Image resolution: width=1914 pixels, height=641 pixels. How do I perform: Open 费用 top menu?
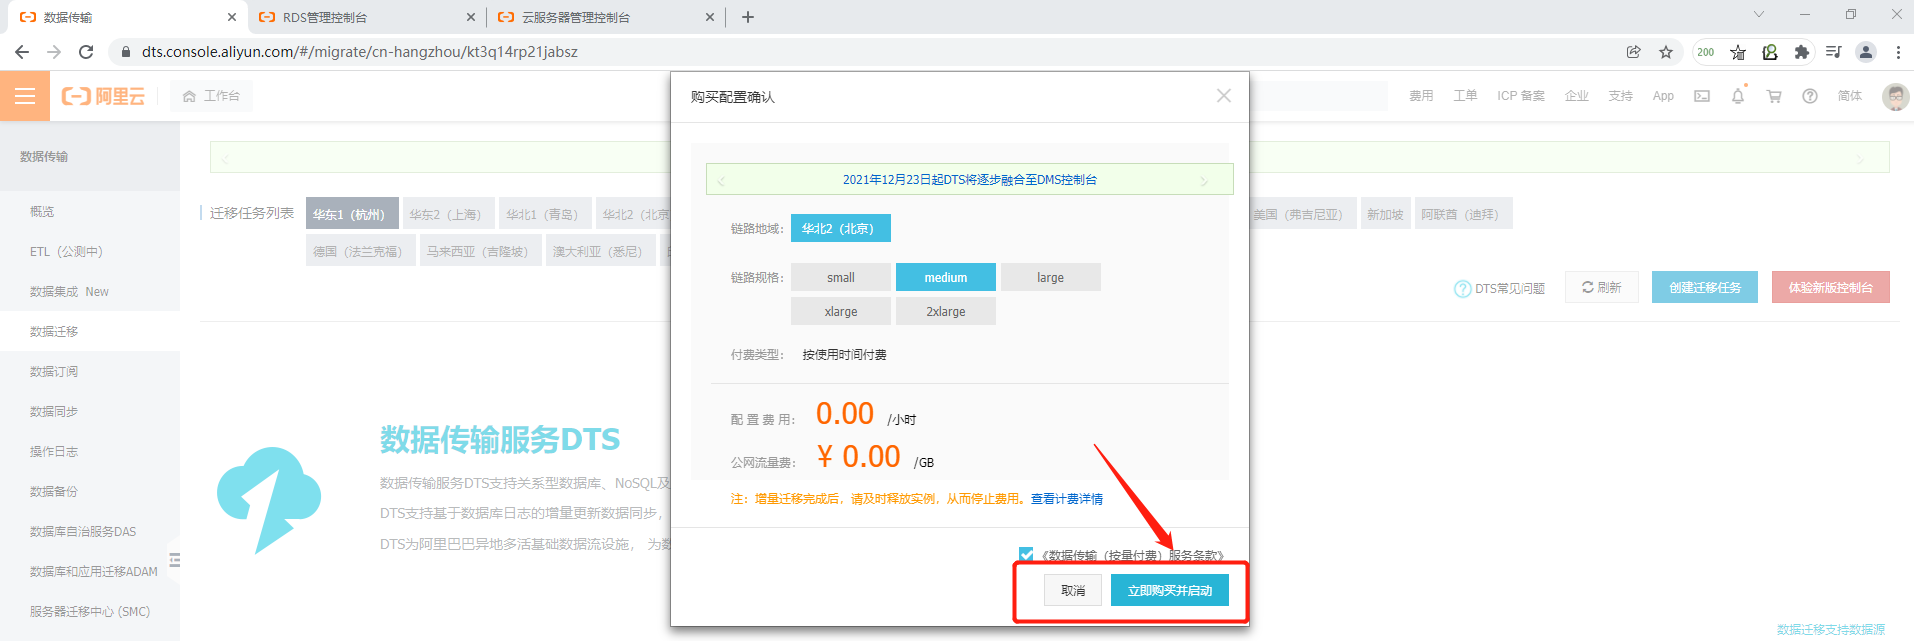click(1421, 96)
